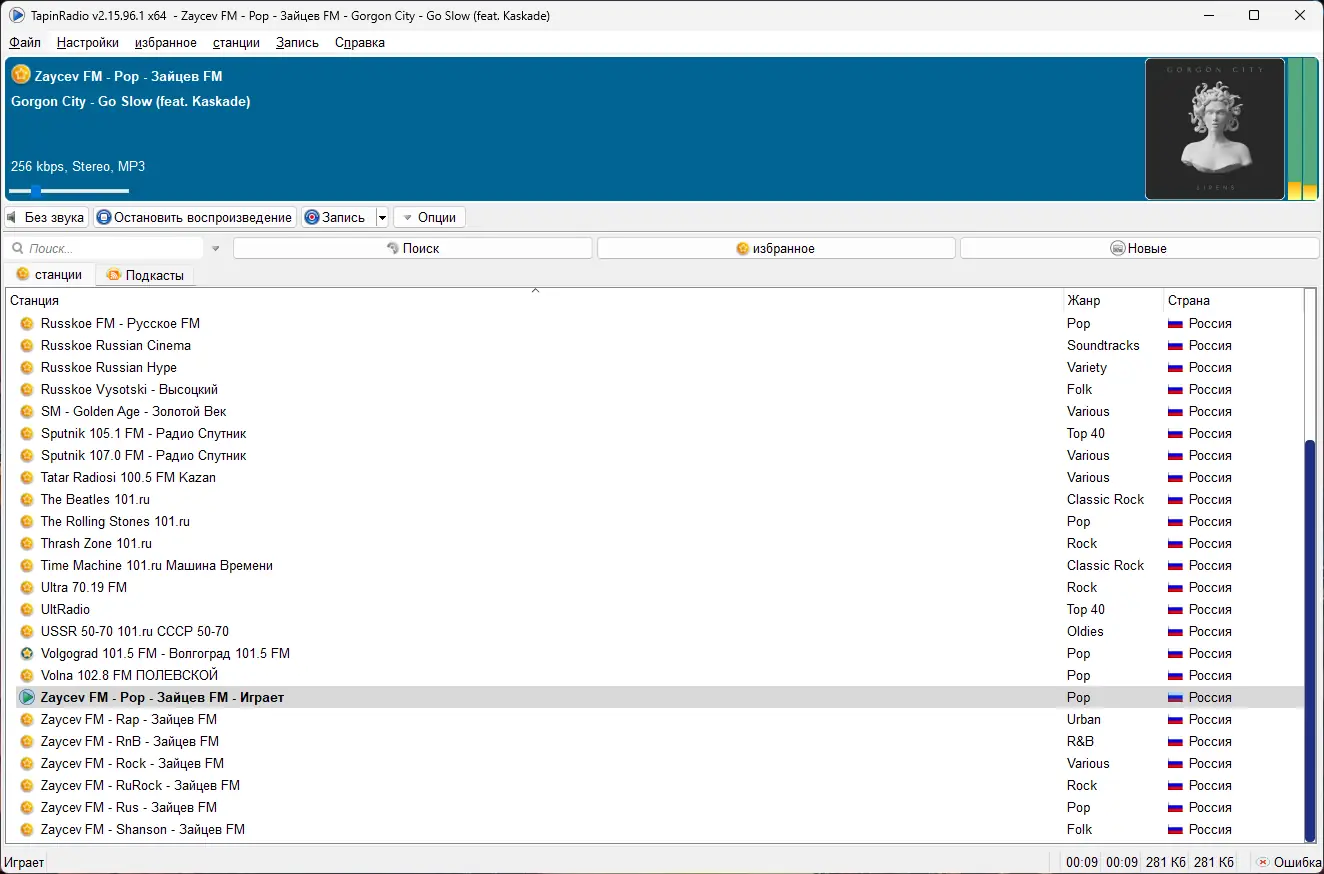Screen dimensions: 1324x874
Task: Click the star icon of Thrash Zone 101.ru
Action: (27, 544)
